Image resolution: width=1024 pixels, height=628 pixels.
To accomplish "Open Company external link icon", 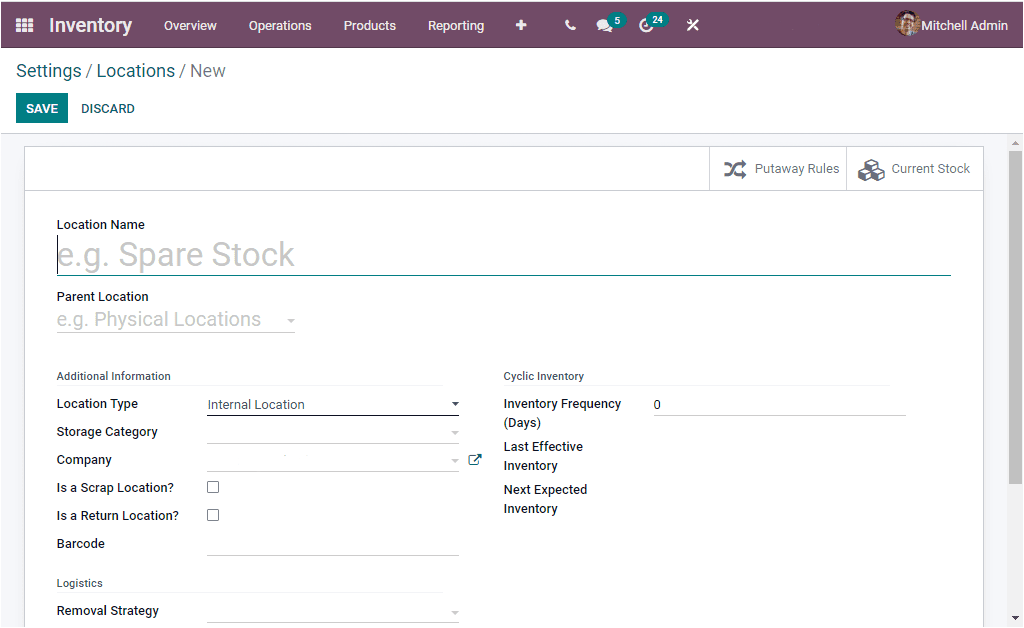I will tap(475, 460).
